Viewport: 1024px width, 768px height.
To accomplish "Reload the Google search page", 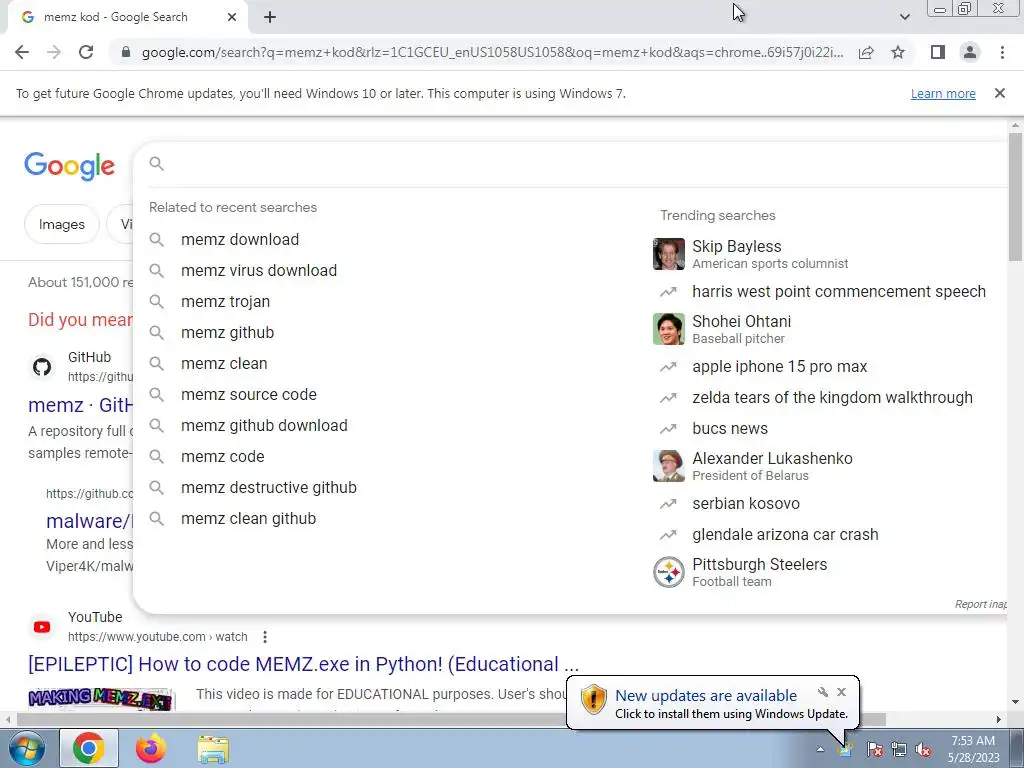I will coord(86,52).
